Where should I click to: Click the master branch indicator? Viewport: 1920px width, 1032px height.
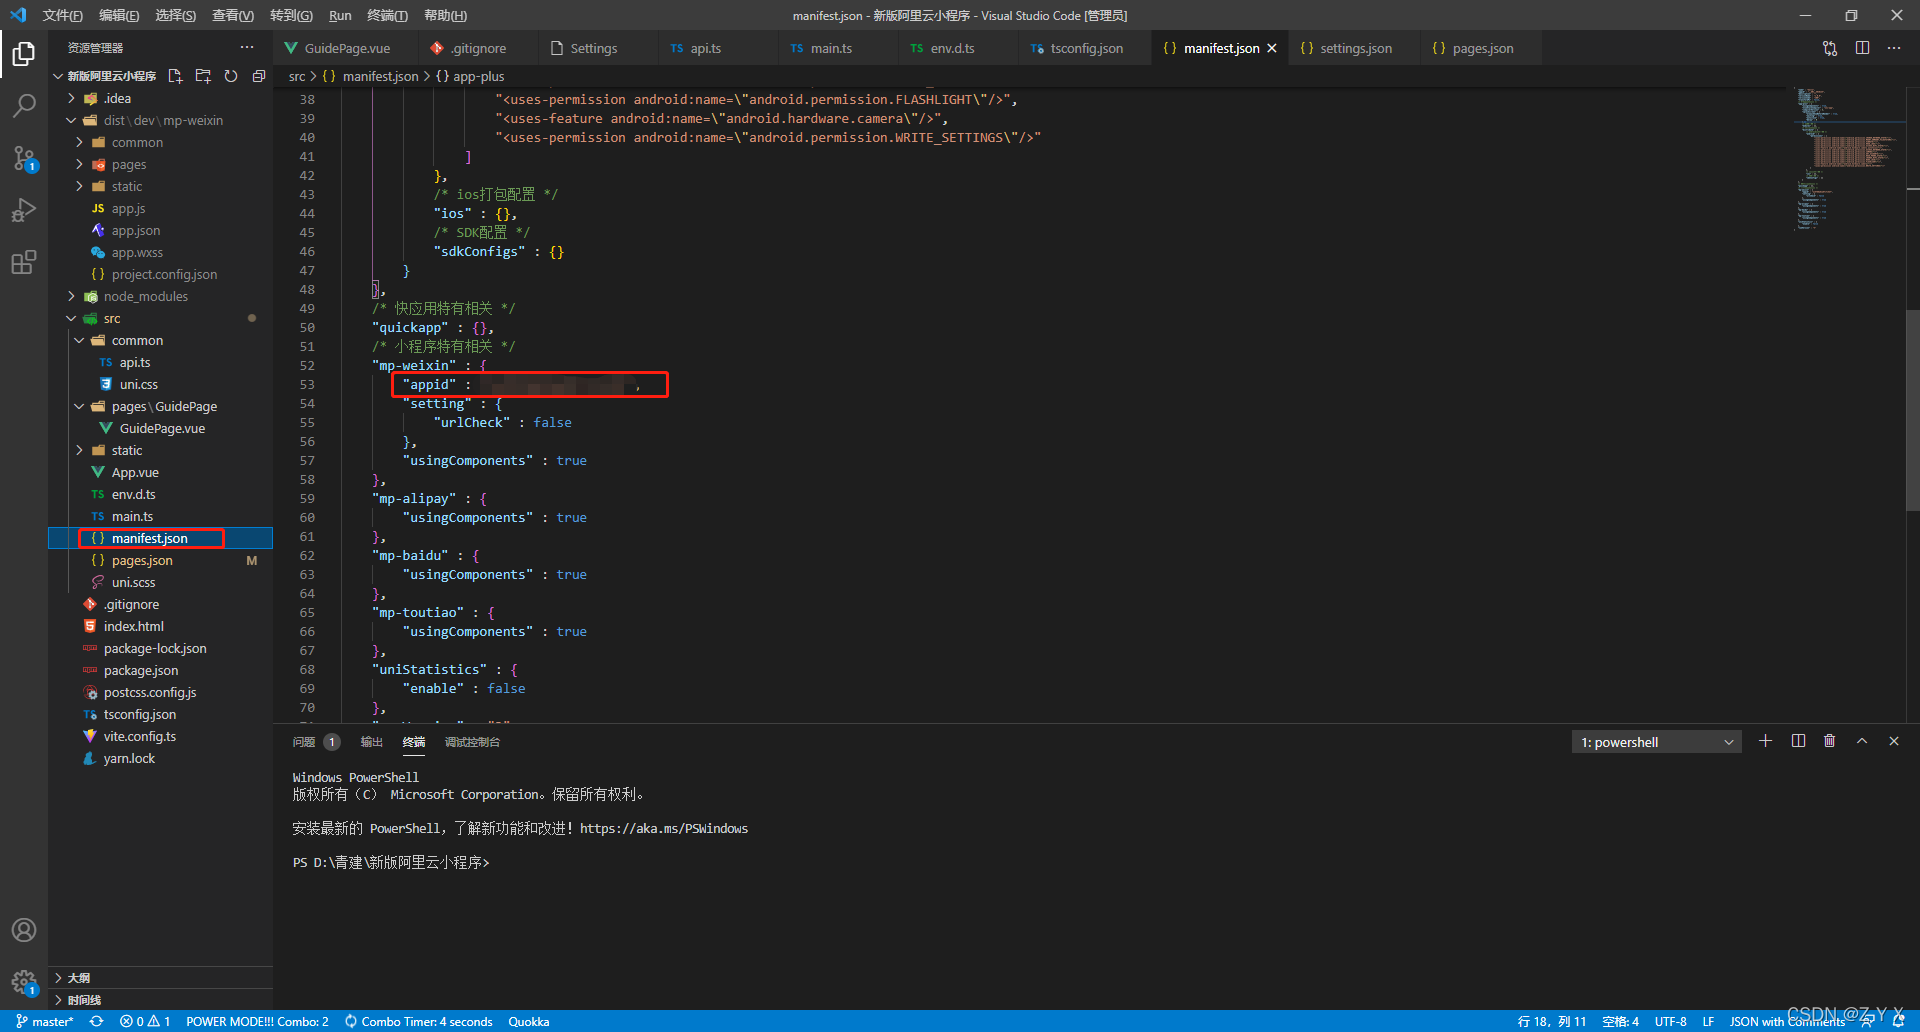(45, 1021)
